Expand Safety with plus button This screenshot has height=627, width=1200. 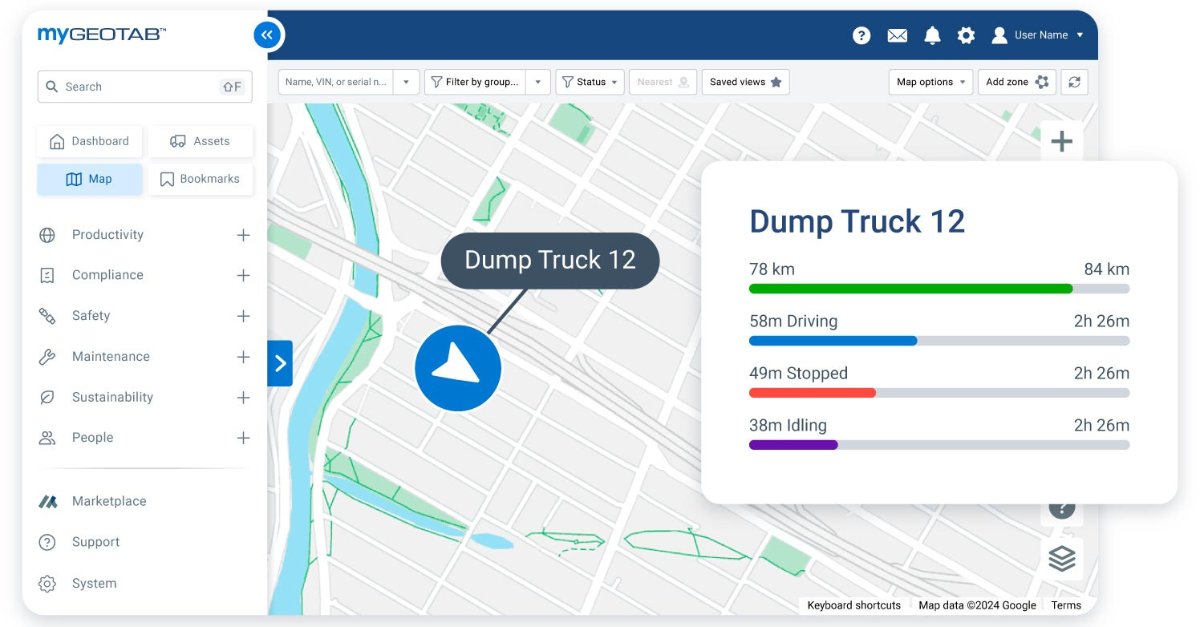tap(243, 316)
